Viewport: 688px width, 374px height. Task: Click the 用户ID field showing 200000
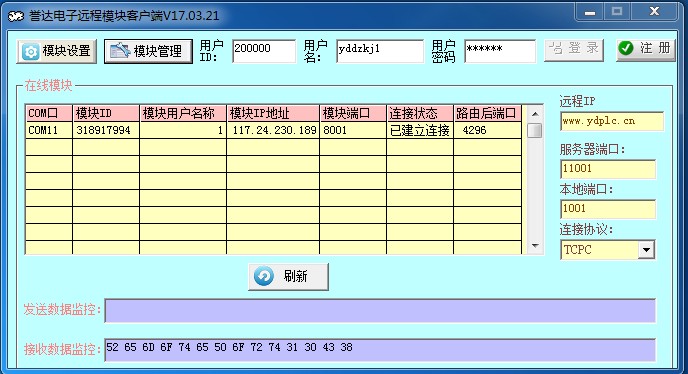pyautogui.click(x=264, y=51)
